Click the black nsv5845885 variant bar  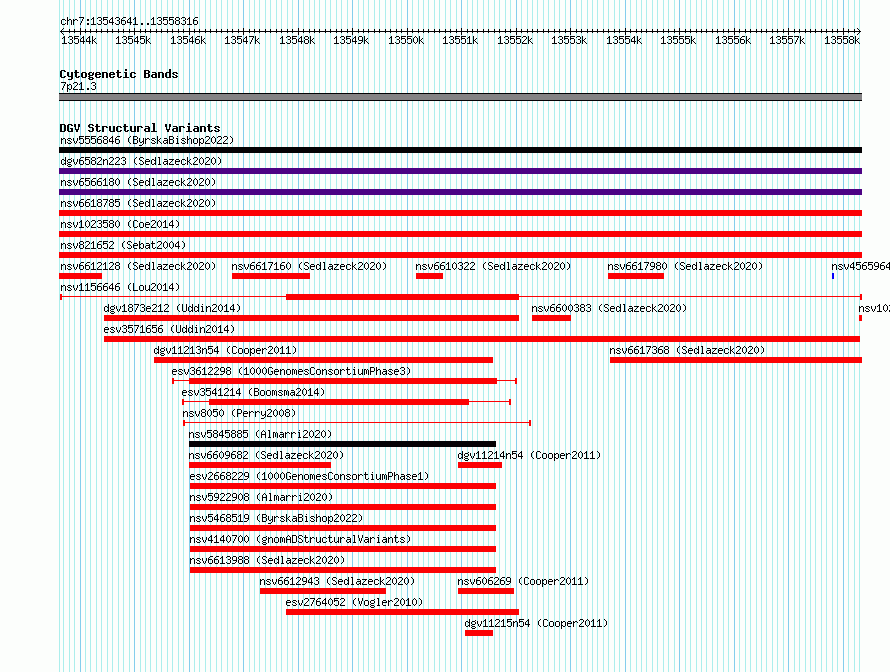(x=342, y=444)
